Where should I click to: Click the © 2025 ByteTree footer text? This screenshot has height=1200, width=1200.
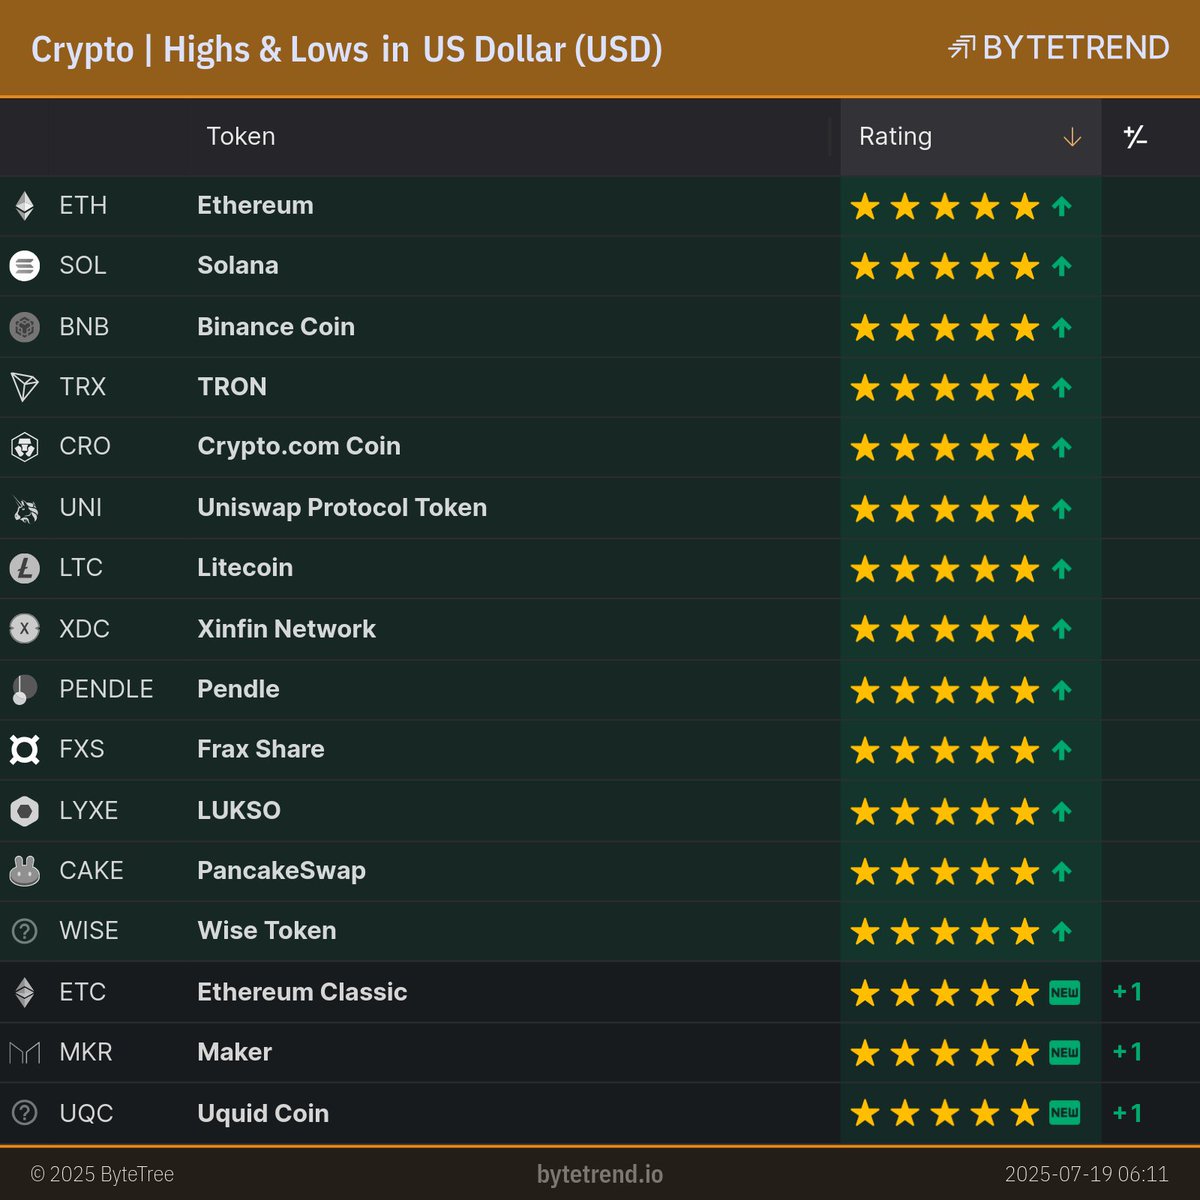(102, 1174)
